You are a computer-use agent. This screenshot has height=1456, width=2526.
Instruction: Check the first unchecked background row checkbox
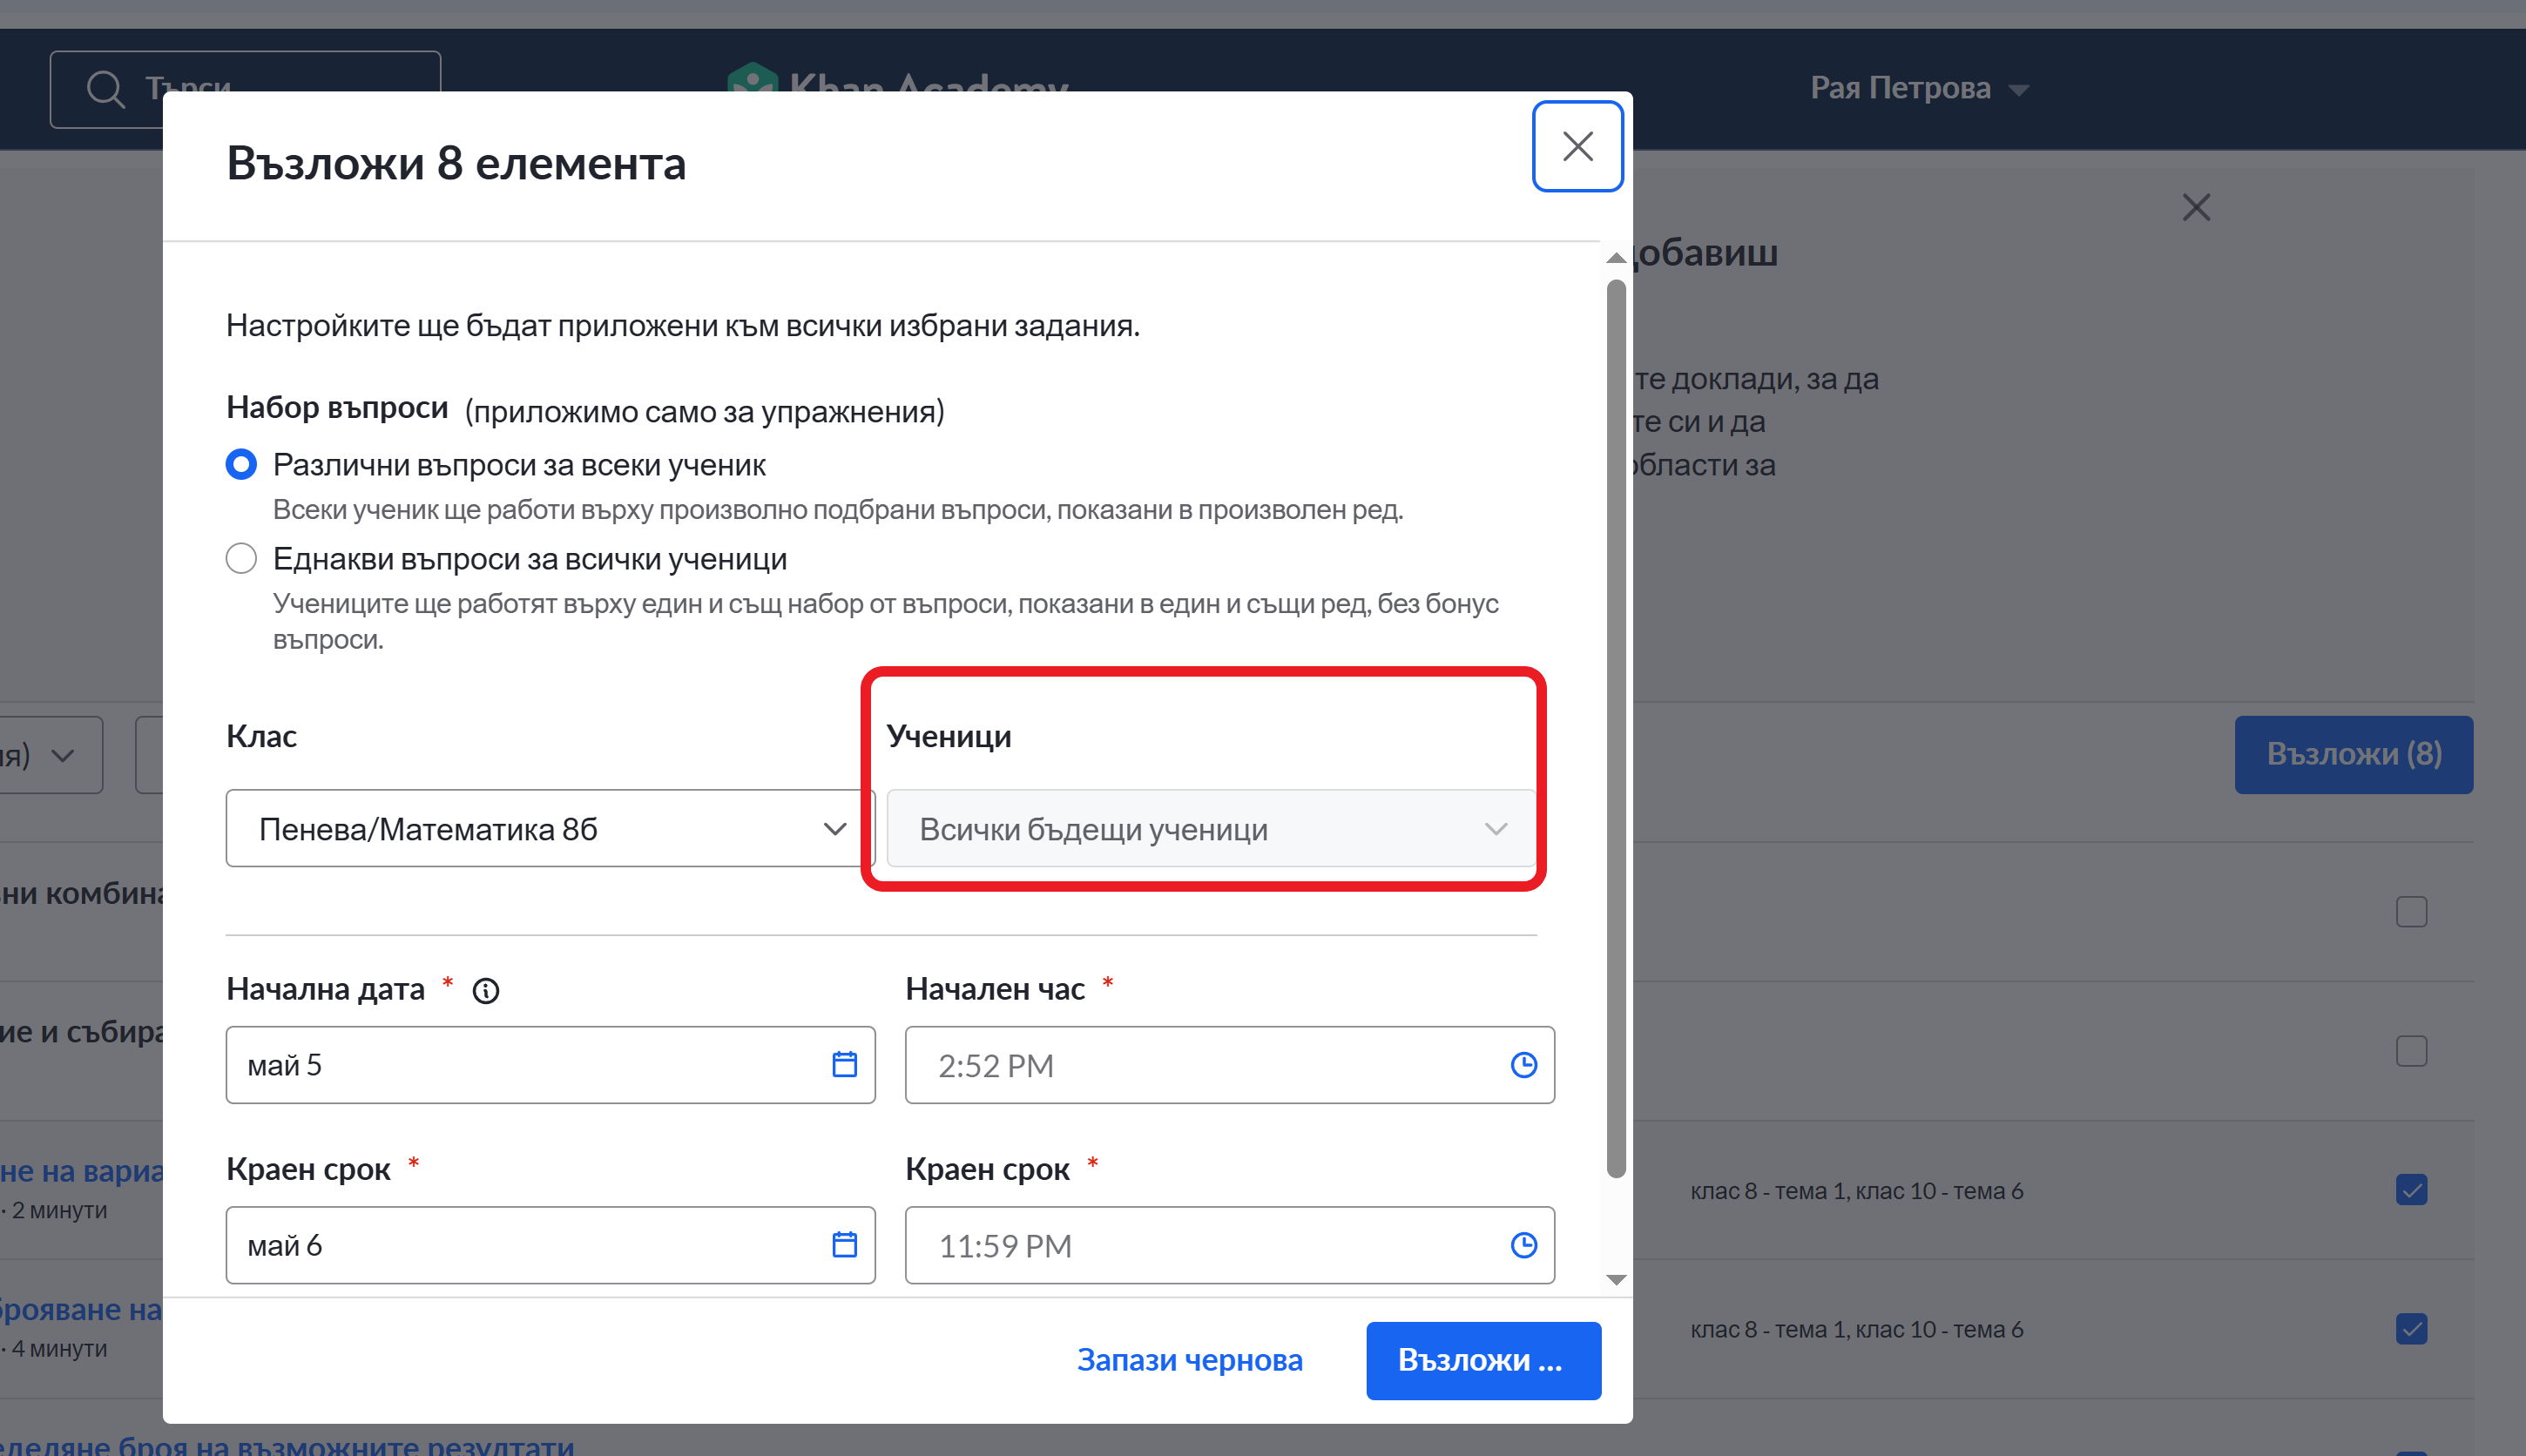click(2411, 912)
